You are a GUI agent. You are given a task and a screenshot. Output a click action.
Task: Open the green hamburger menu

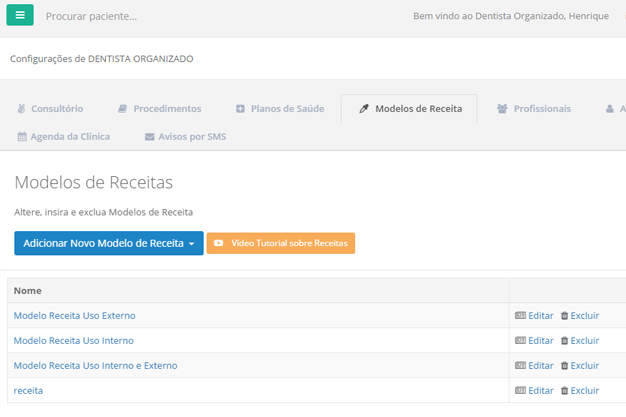20,16
